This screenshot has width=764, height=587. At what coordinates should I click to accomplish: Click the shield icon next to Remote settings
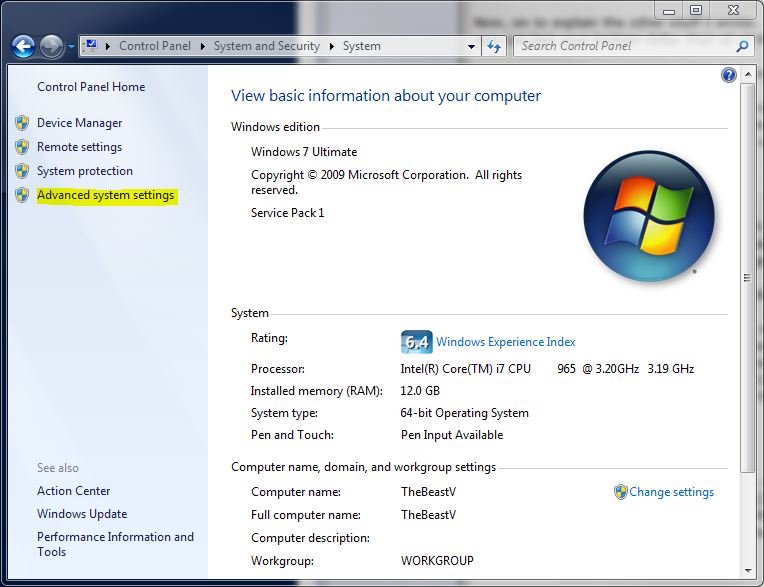(x=22, y=147)
